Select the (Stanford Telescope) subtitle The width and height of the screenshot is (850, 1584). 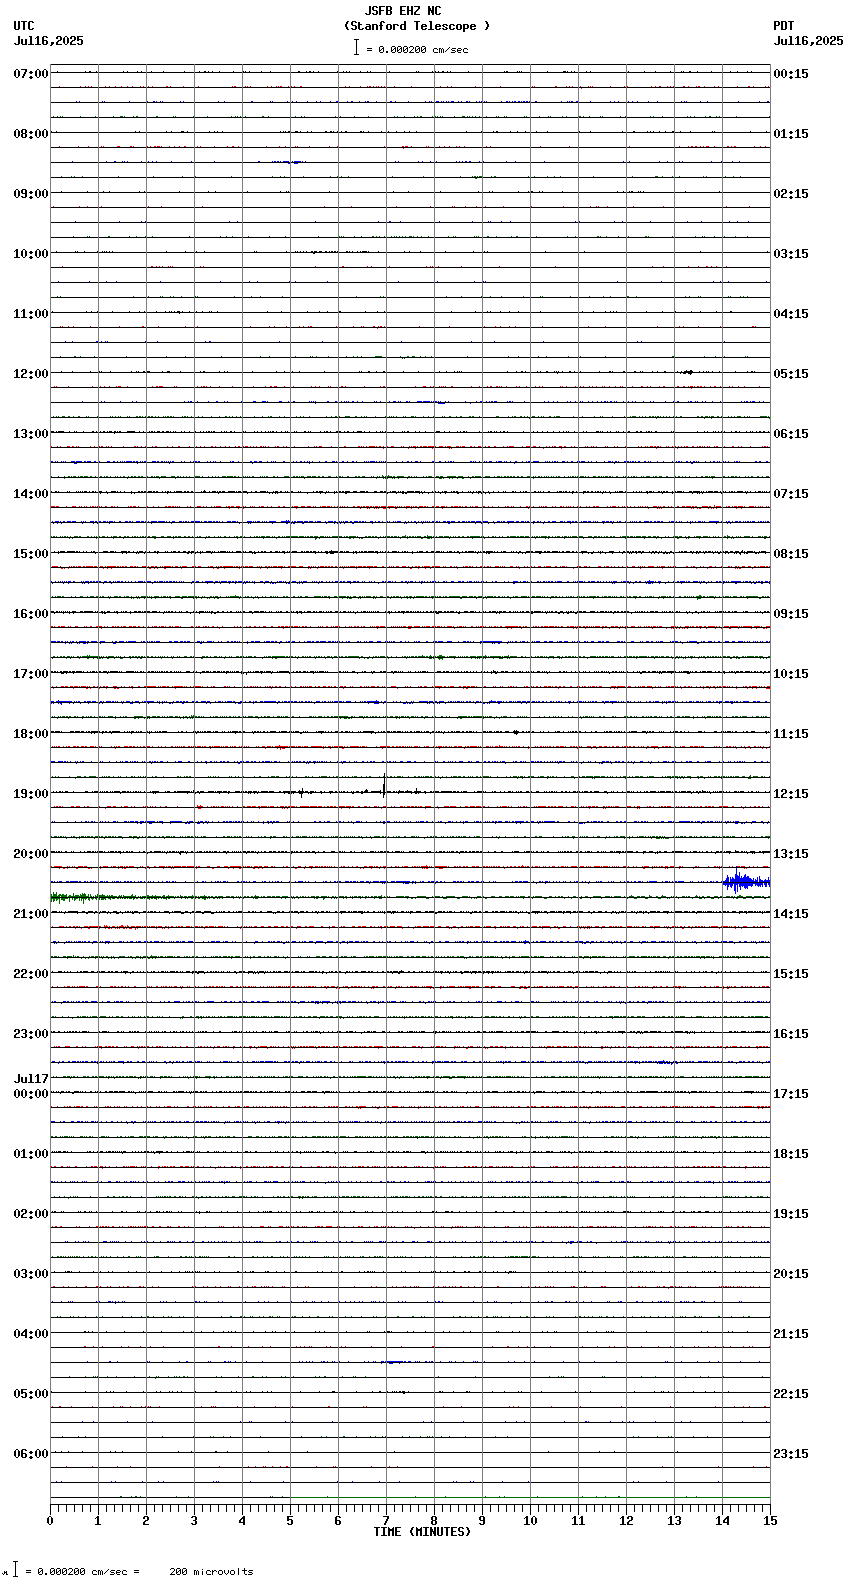click(x=417, y=26)
